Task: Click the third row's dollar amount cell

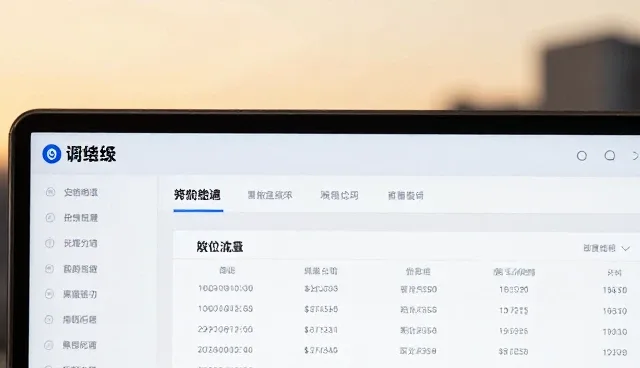Action: click(x=321, y=330)
